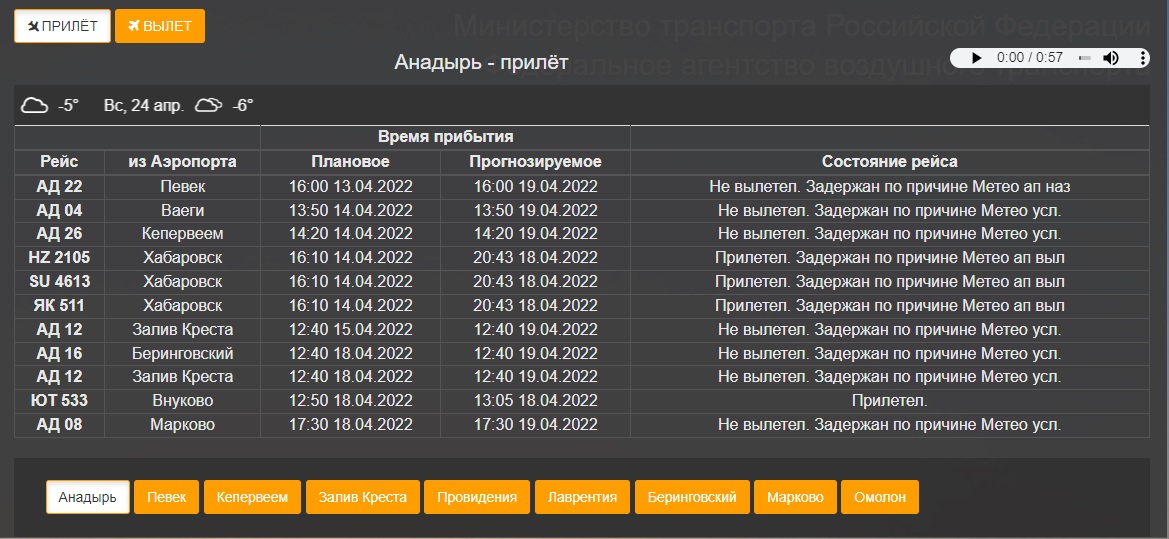Select the Анадырь airport tab
Screen dimensions: 1169x539
(87, 497)
